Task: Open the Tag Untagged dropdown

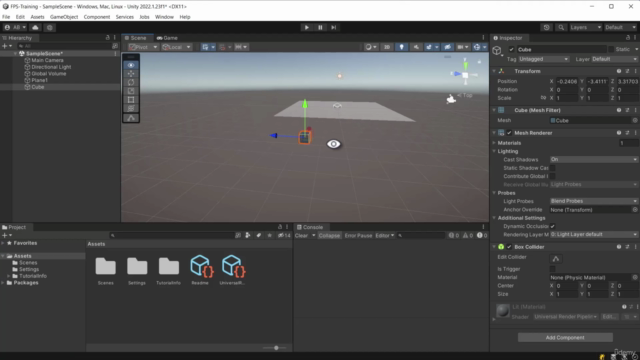Action: coord(543,59)
